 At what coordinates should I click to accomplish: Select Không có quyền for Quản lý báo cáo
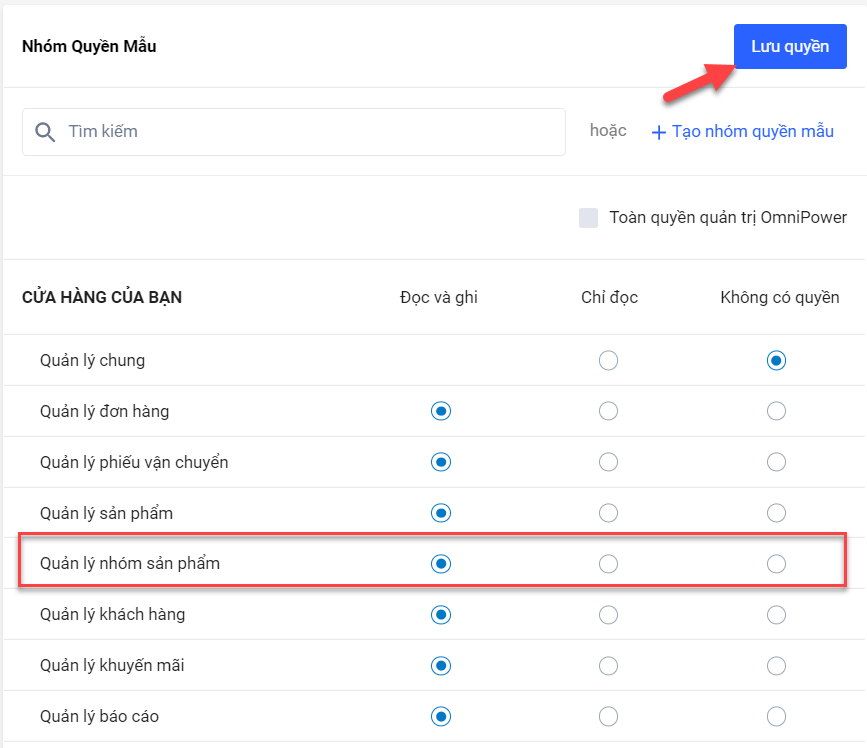(x=776, y=716)
